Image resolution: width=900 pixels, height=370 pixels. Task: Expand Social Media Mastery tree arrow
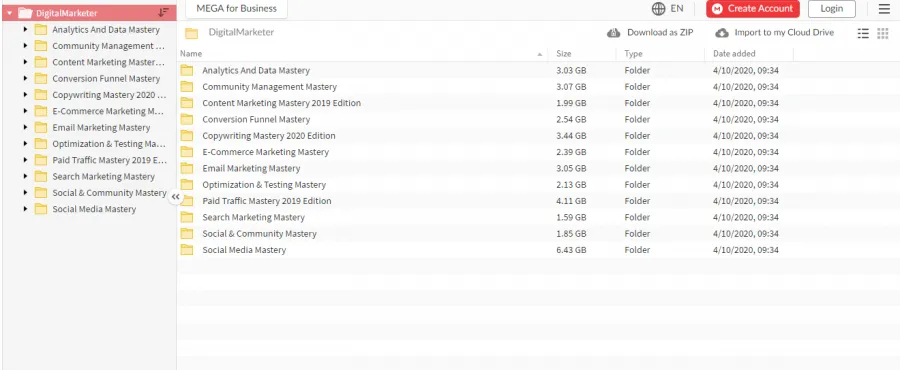tap(25, 209)
